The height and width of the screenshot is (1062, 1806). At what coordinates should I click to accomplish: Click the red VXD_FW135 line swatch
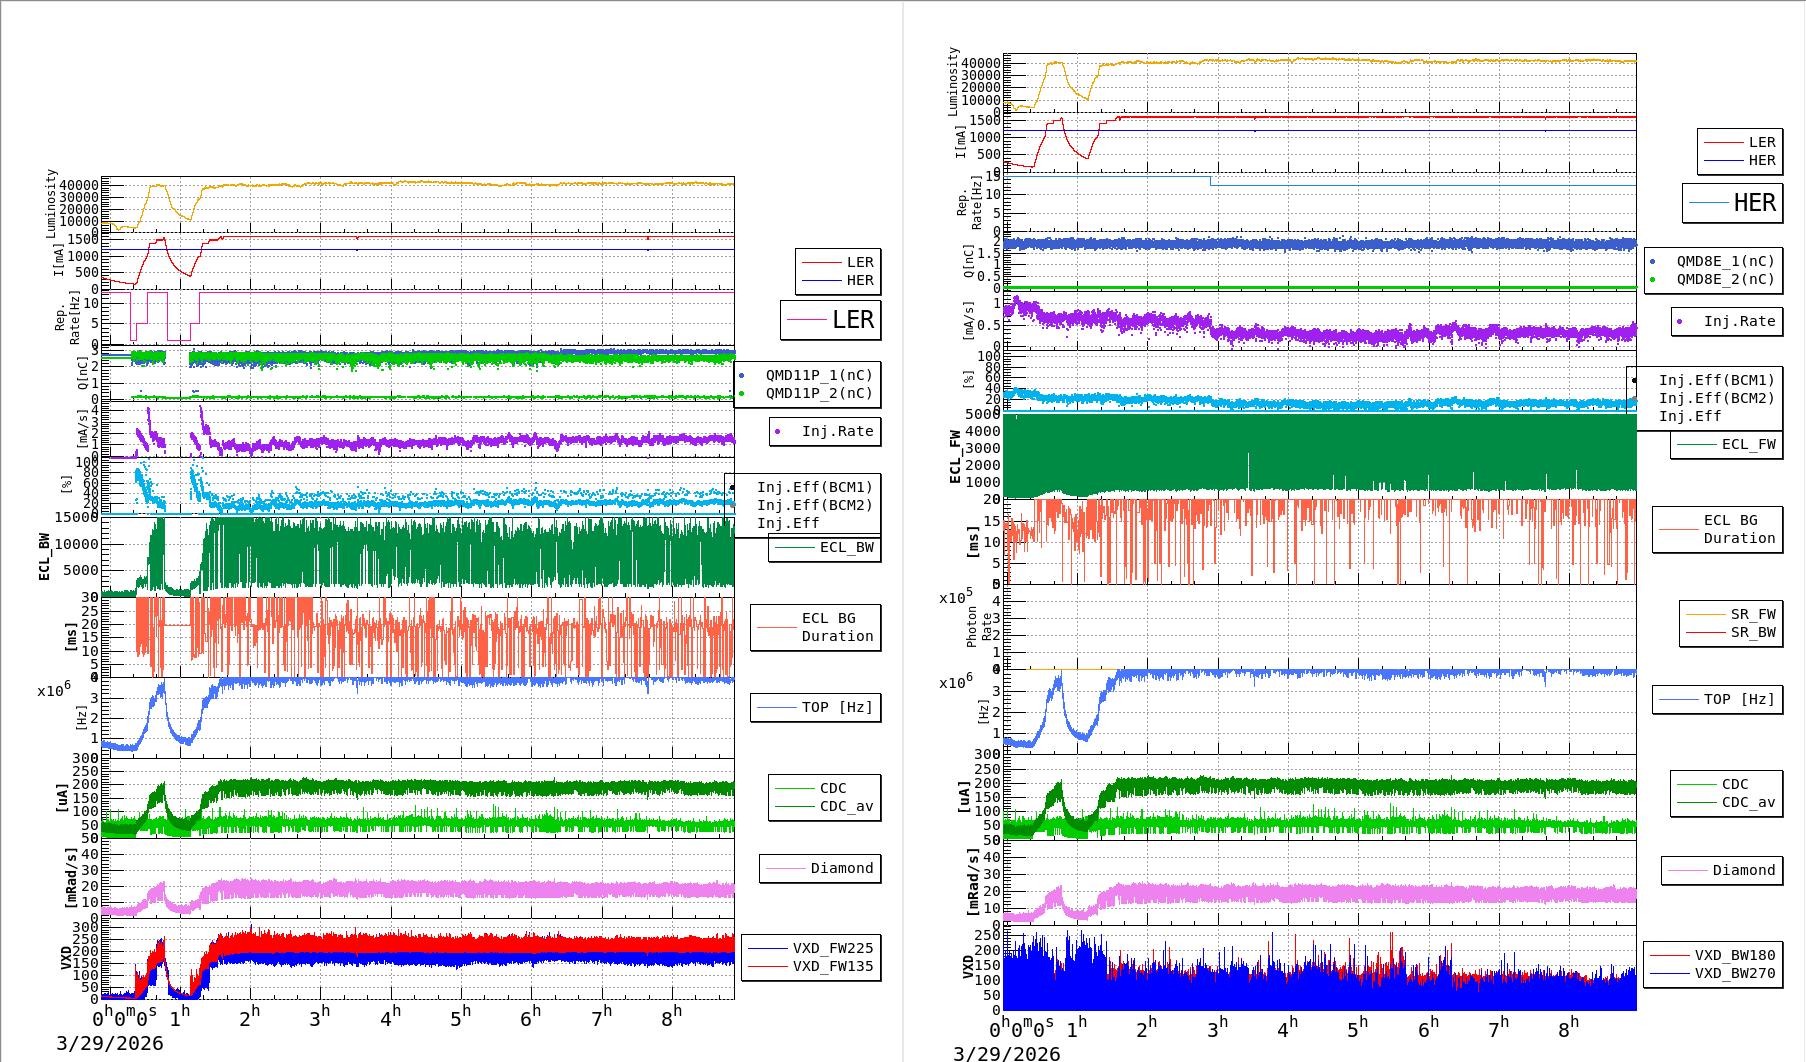(x=768, y=966)
